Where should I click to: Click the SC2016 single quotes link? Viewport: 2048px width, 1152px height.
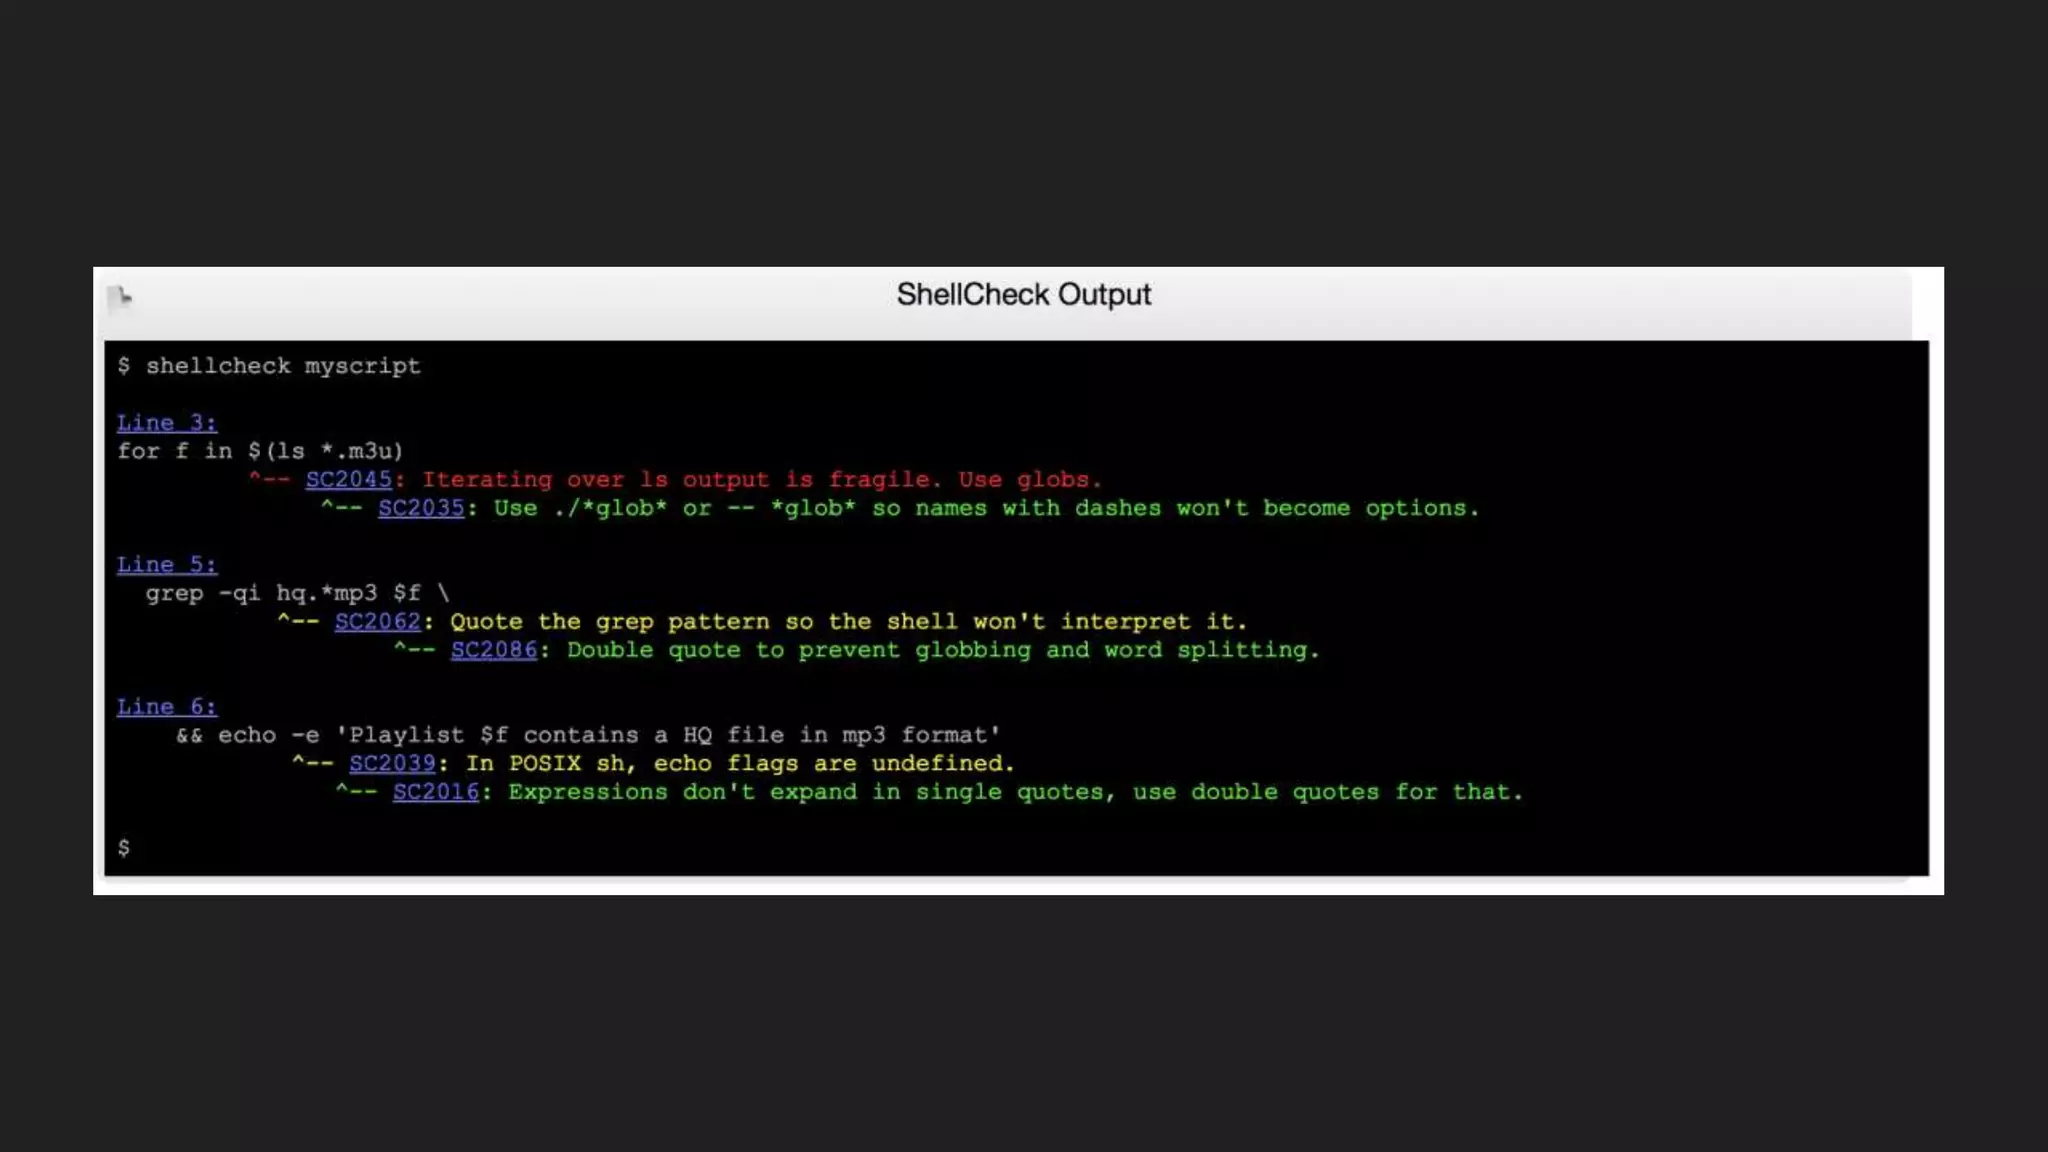tap(435, 792)
